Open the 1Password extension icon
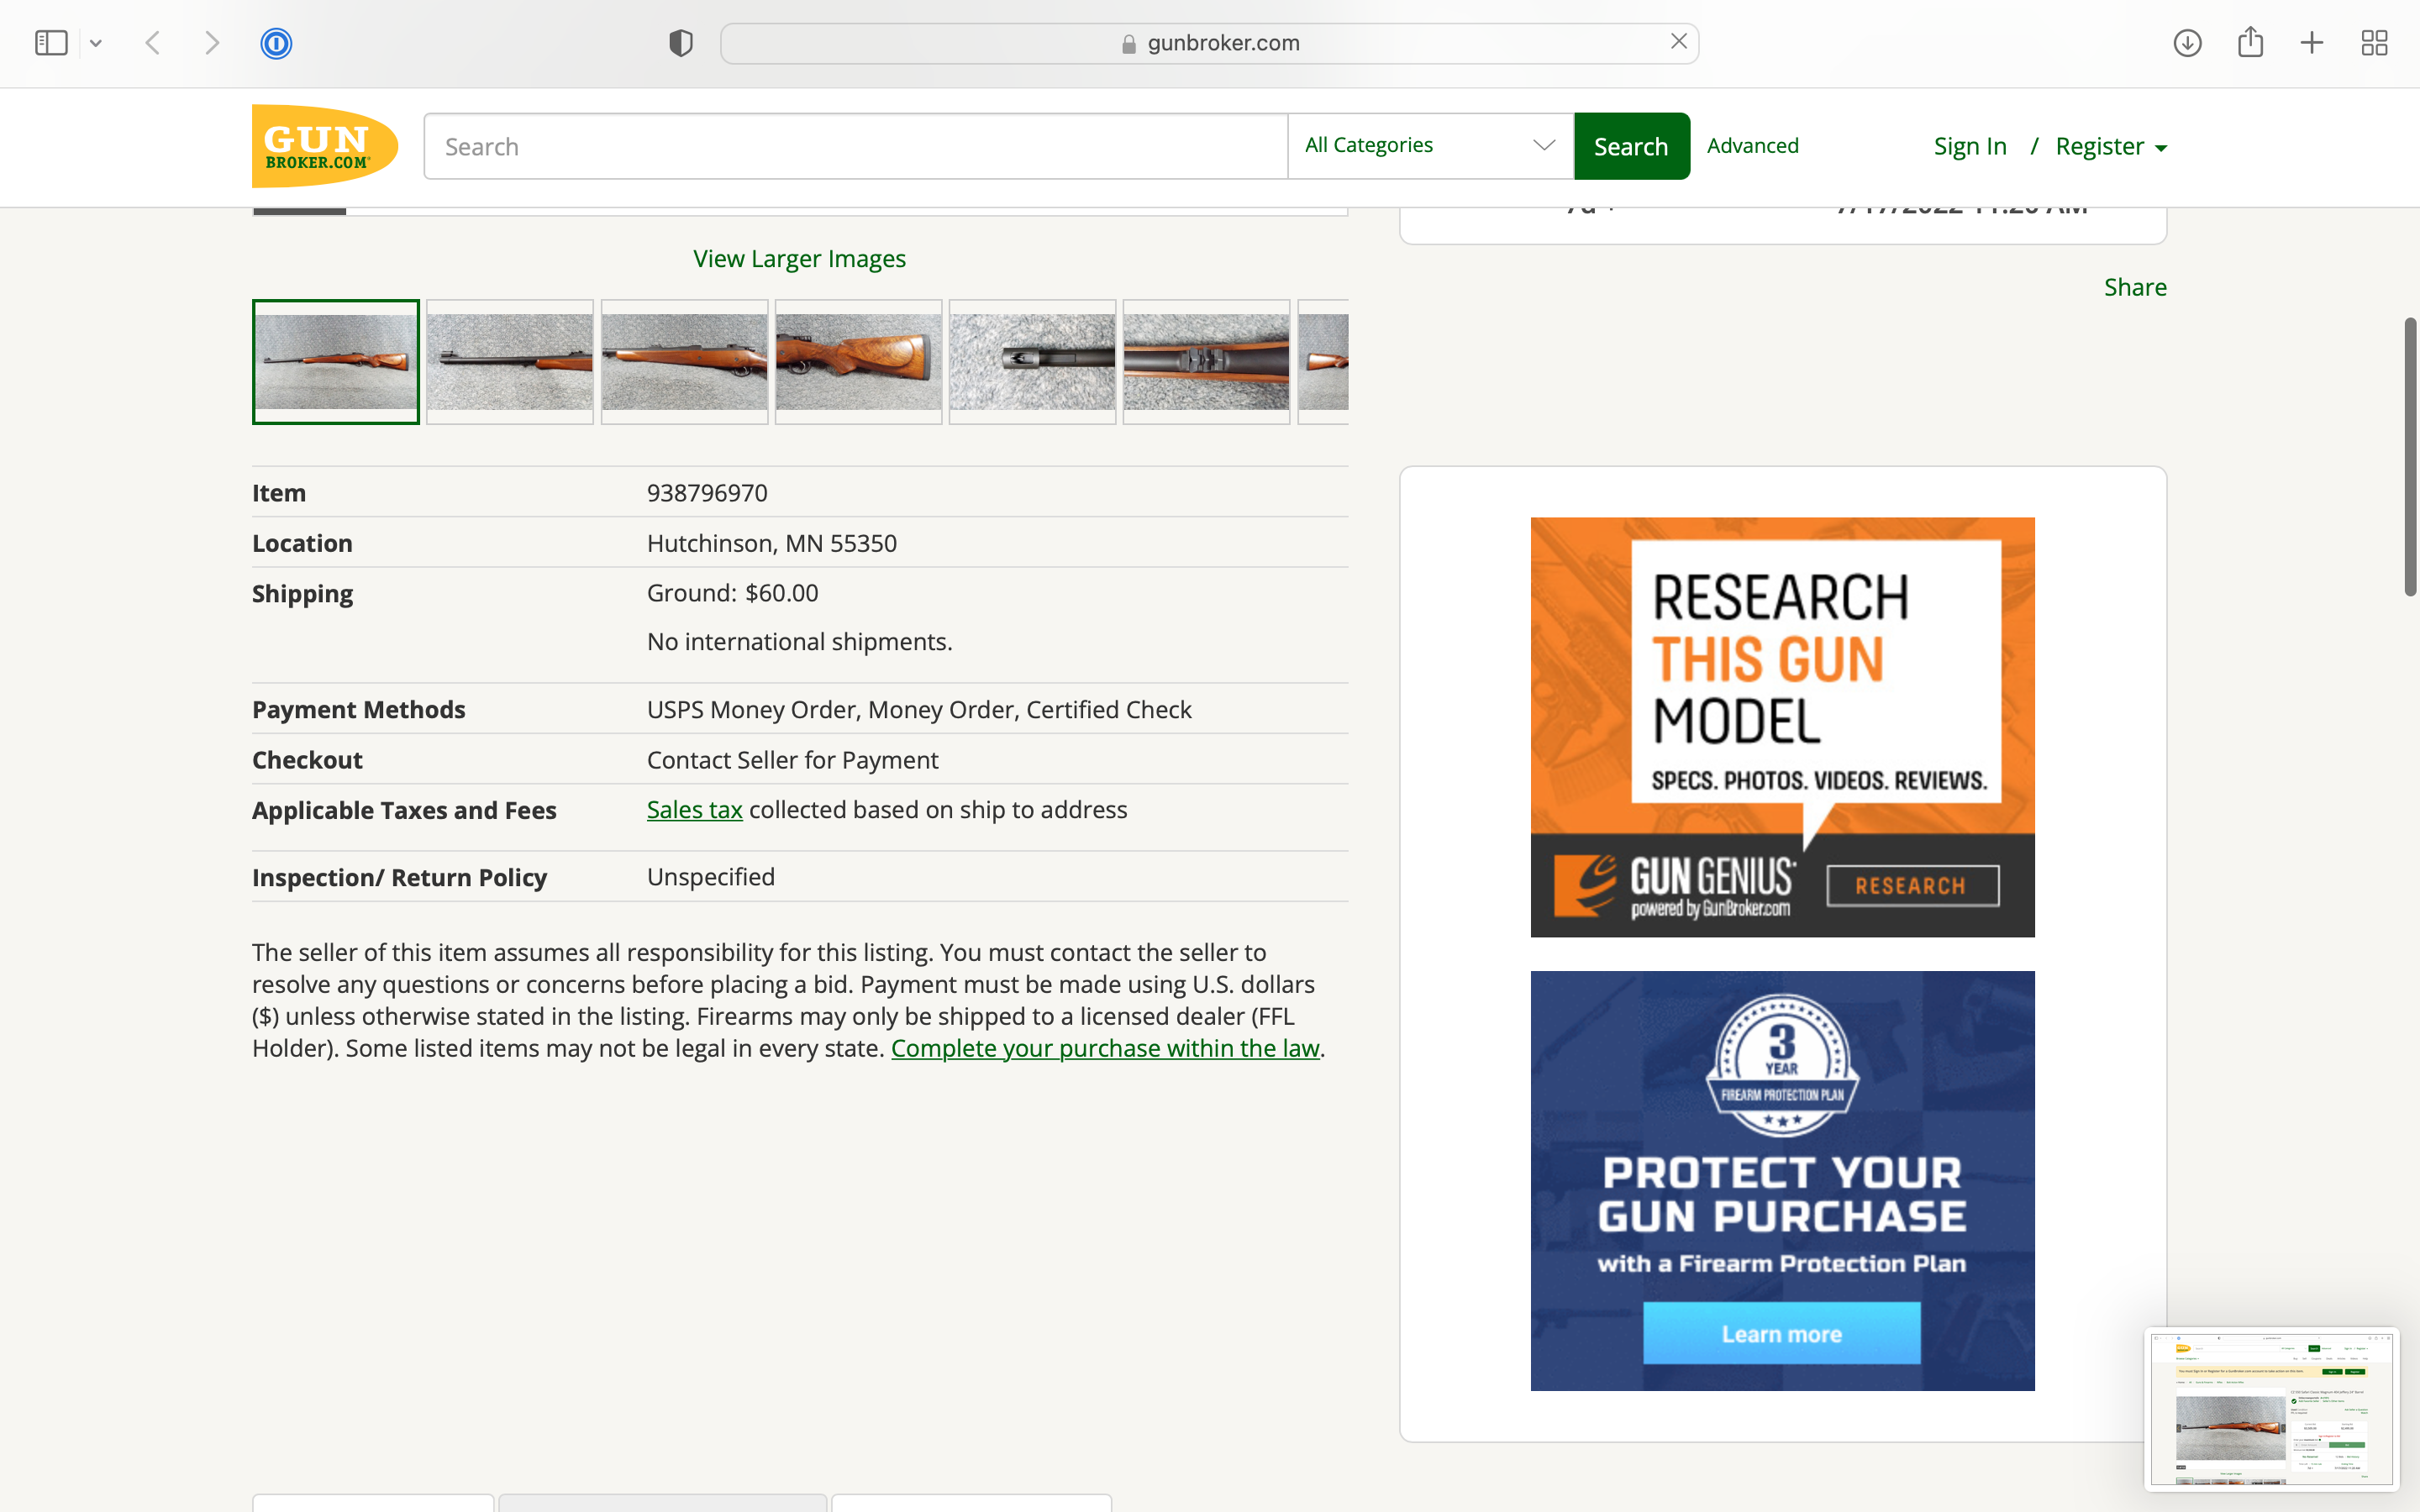The height and width of the screenshot is (1512, 2420). point(276,43)
